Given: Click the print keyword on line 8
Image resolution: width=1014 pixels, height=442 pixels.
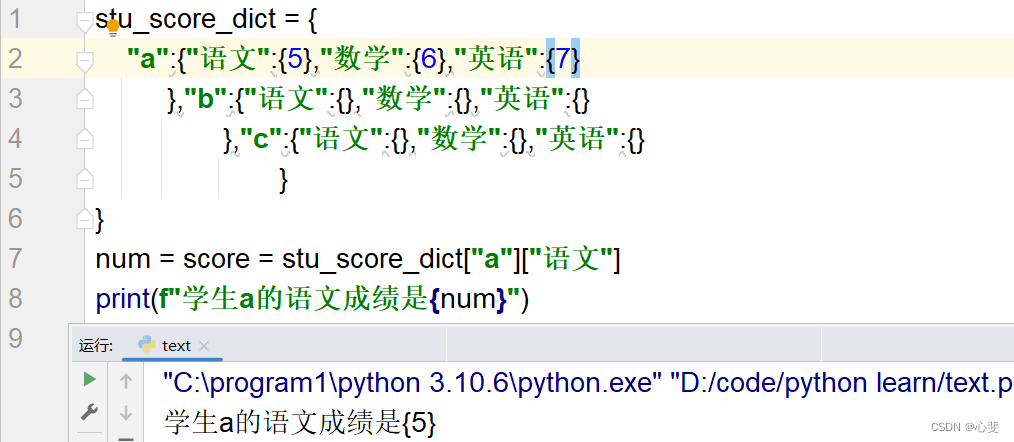Looking at the screenshot, I should click(x=123, y=300).
